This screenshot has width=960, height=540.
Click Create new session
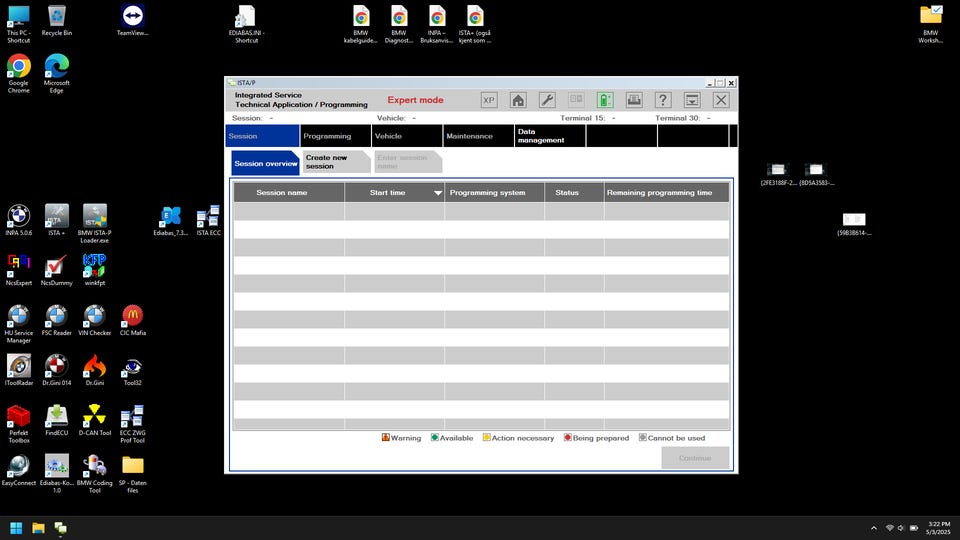[x=336, y=162]
